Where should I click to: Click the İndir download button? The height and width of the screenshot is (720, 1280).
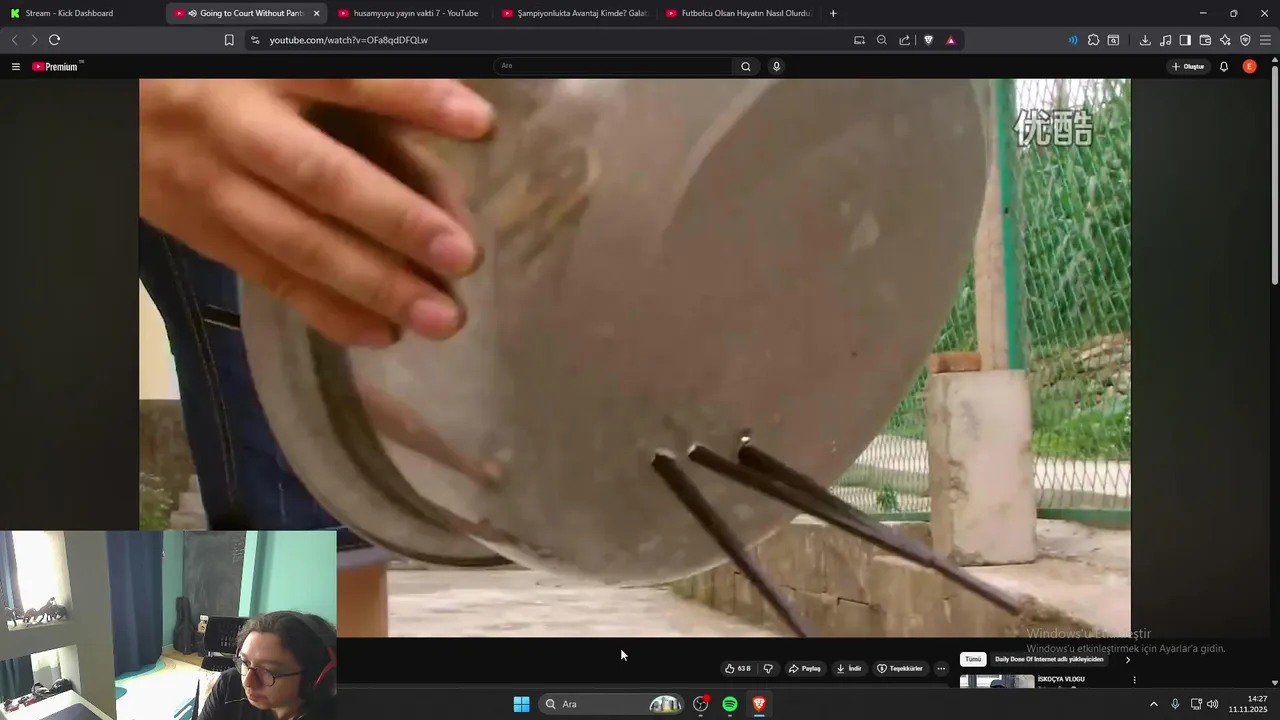tap(849, 668)
